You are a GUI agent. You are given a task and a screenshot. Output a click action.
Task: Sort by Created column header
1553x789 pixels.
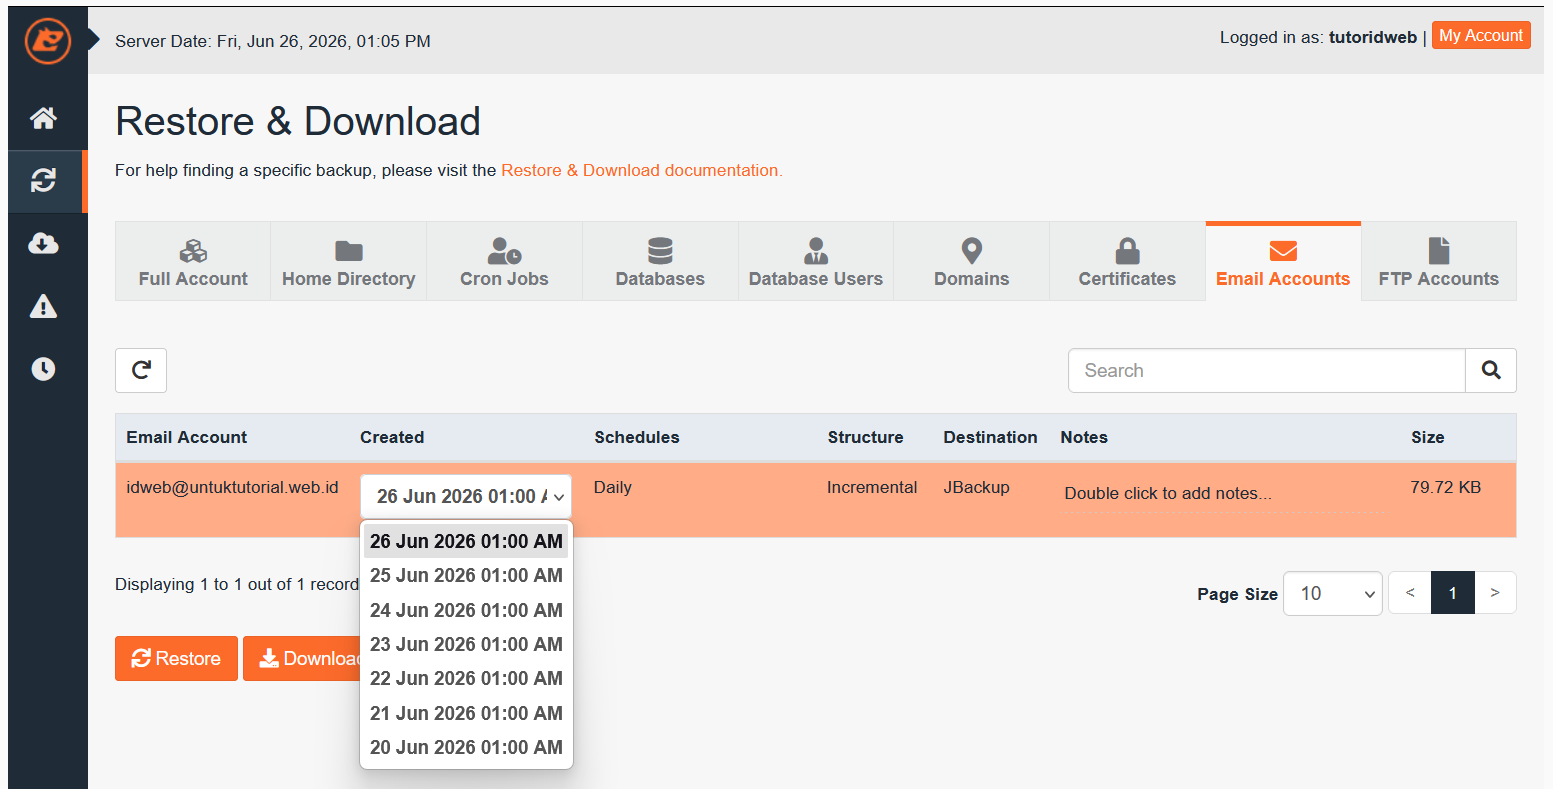[392, 437]
